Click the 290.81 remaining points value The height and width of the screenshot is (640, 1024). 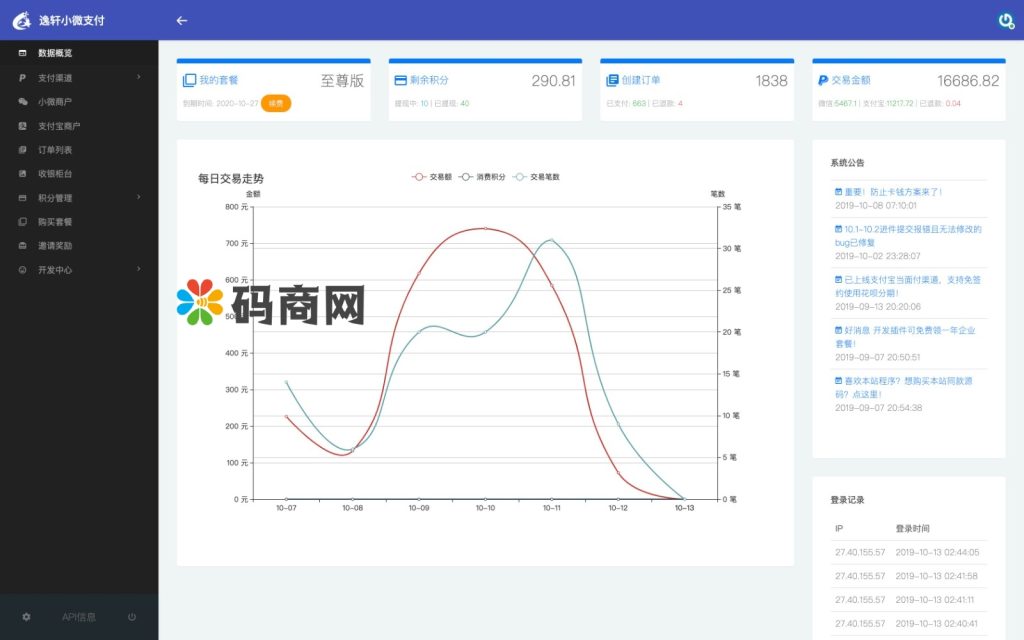click(x=553, y=80)
